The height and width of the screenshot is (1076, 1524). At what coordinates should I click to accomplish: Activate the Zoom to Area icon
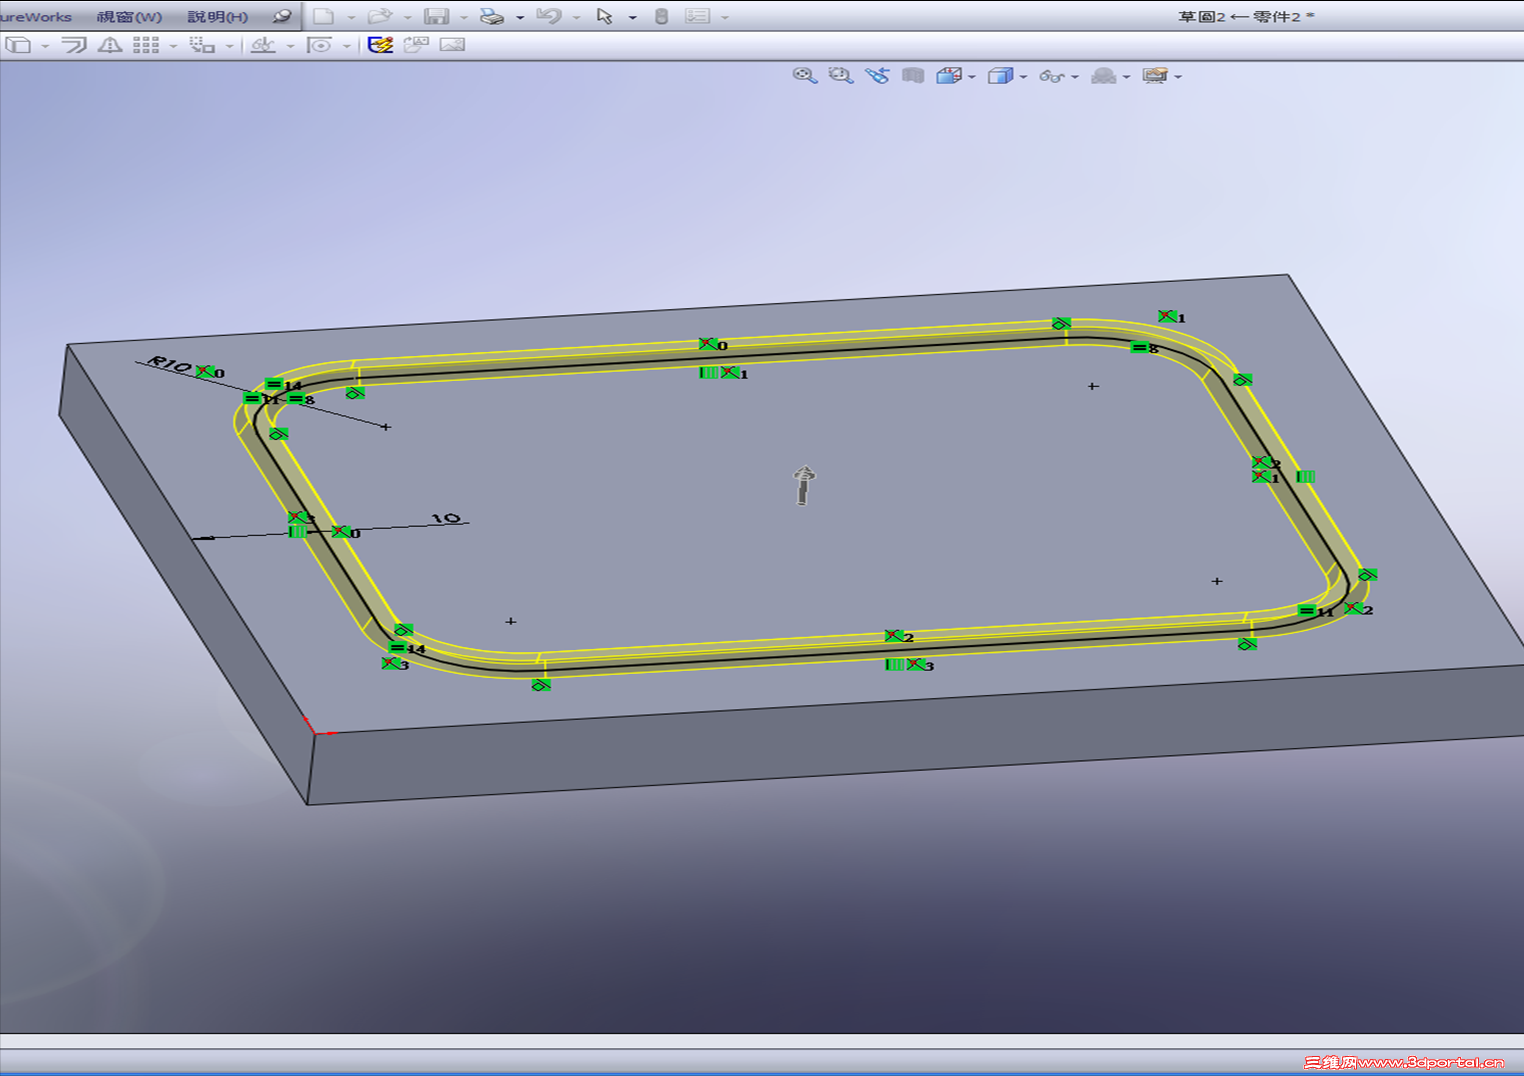[x=841, y=76]
